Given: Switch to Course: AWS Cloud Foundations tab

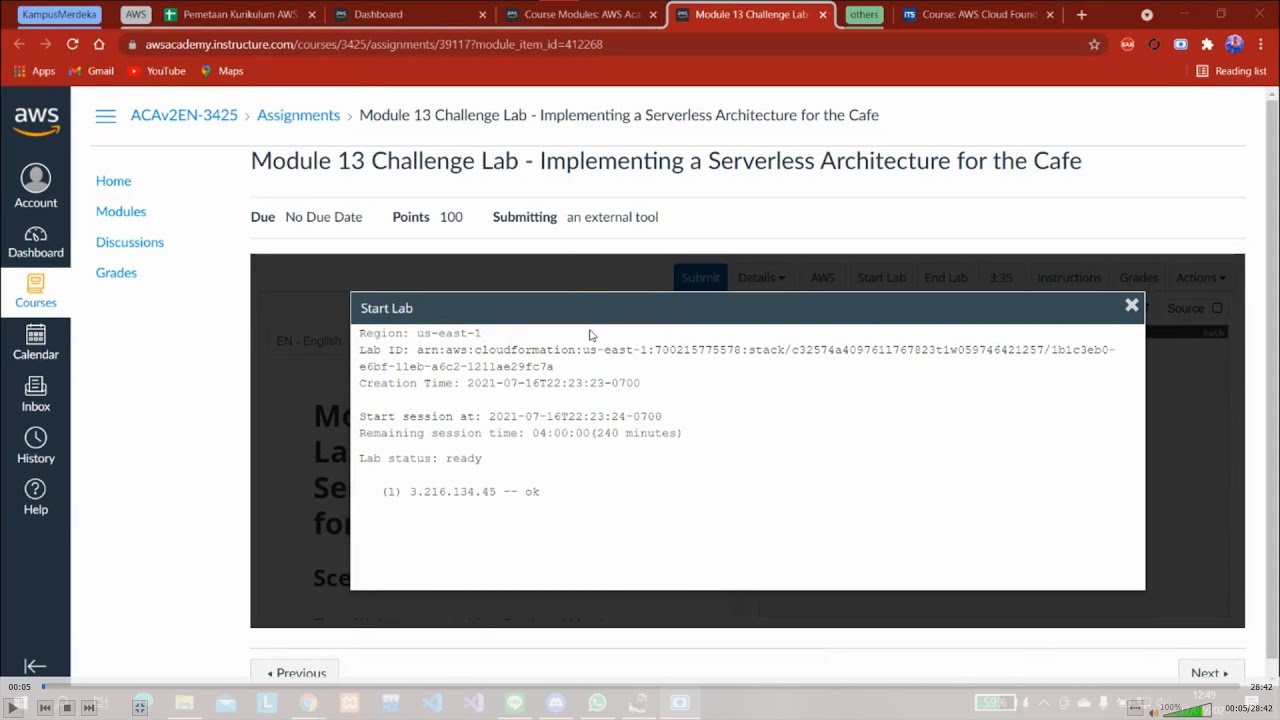Looking at the screenshot, I should coord(976,15).
